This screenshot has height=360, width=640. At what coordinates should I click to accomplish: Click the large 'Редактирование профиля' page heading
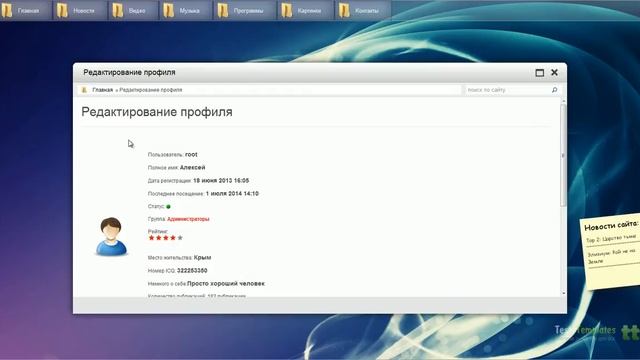click(x=157, y=112)
